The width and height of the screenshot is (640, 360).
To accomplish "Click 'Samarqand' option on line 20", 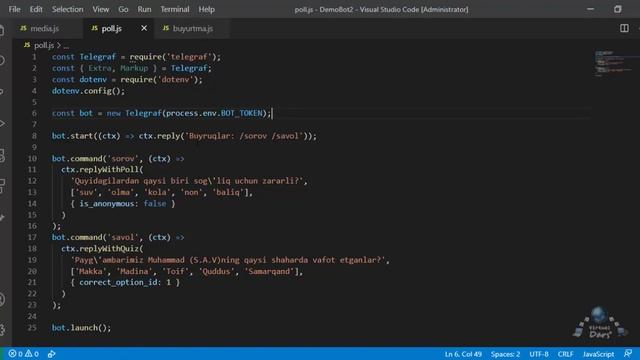I will 269,271.
